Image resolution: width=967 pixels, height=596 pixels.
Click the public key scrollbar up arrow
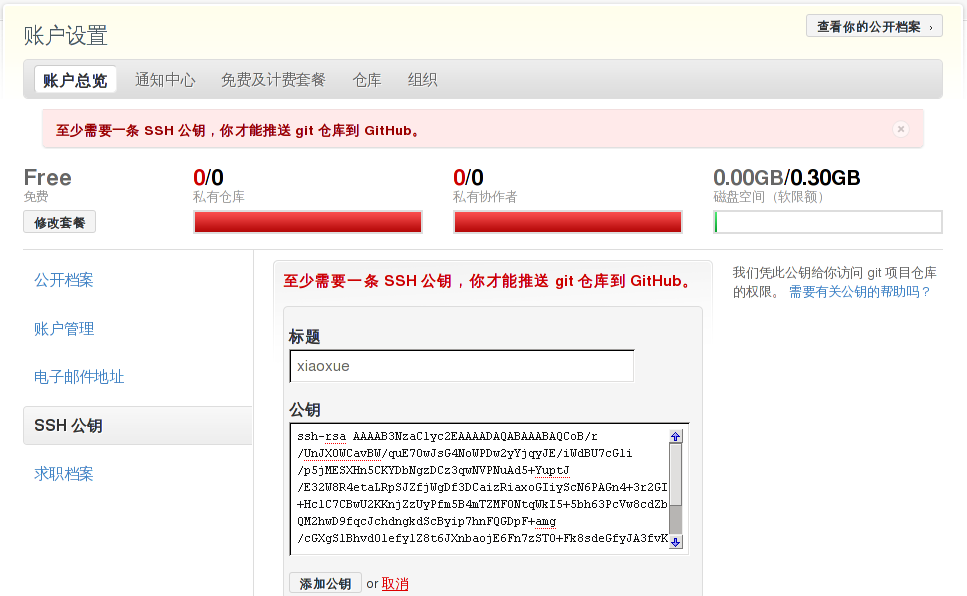pos(675,436)
